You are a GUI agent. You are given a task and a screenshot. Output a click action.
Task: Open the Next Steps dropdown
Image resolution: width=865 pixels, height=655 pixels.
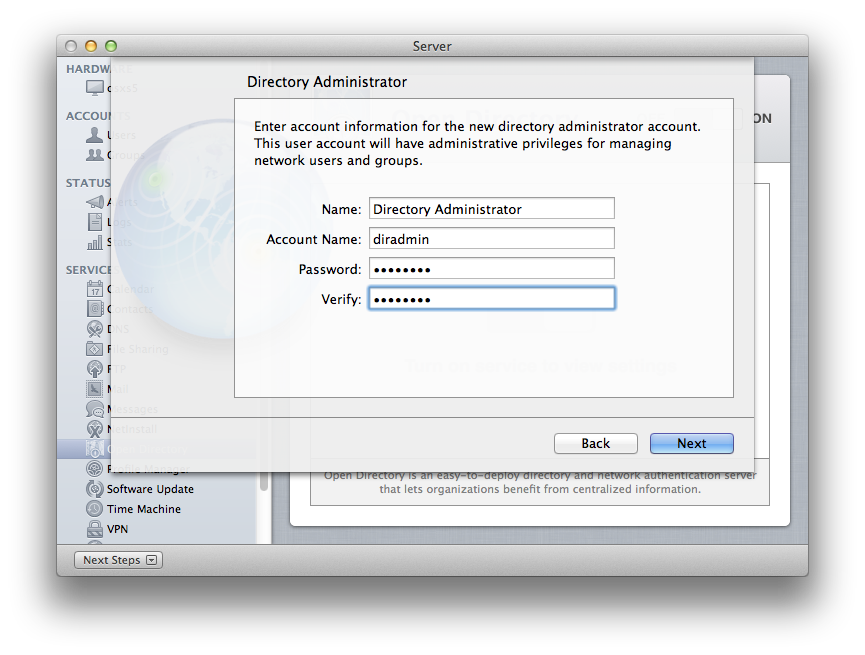pyautogui.click(x=118, y=560)
